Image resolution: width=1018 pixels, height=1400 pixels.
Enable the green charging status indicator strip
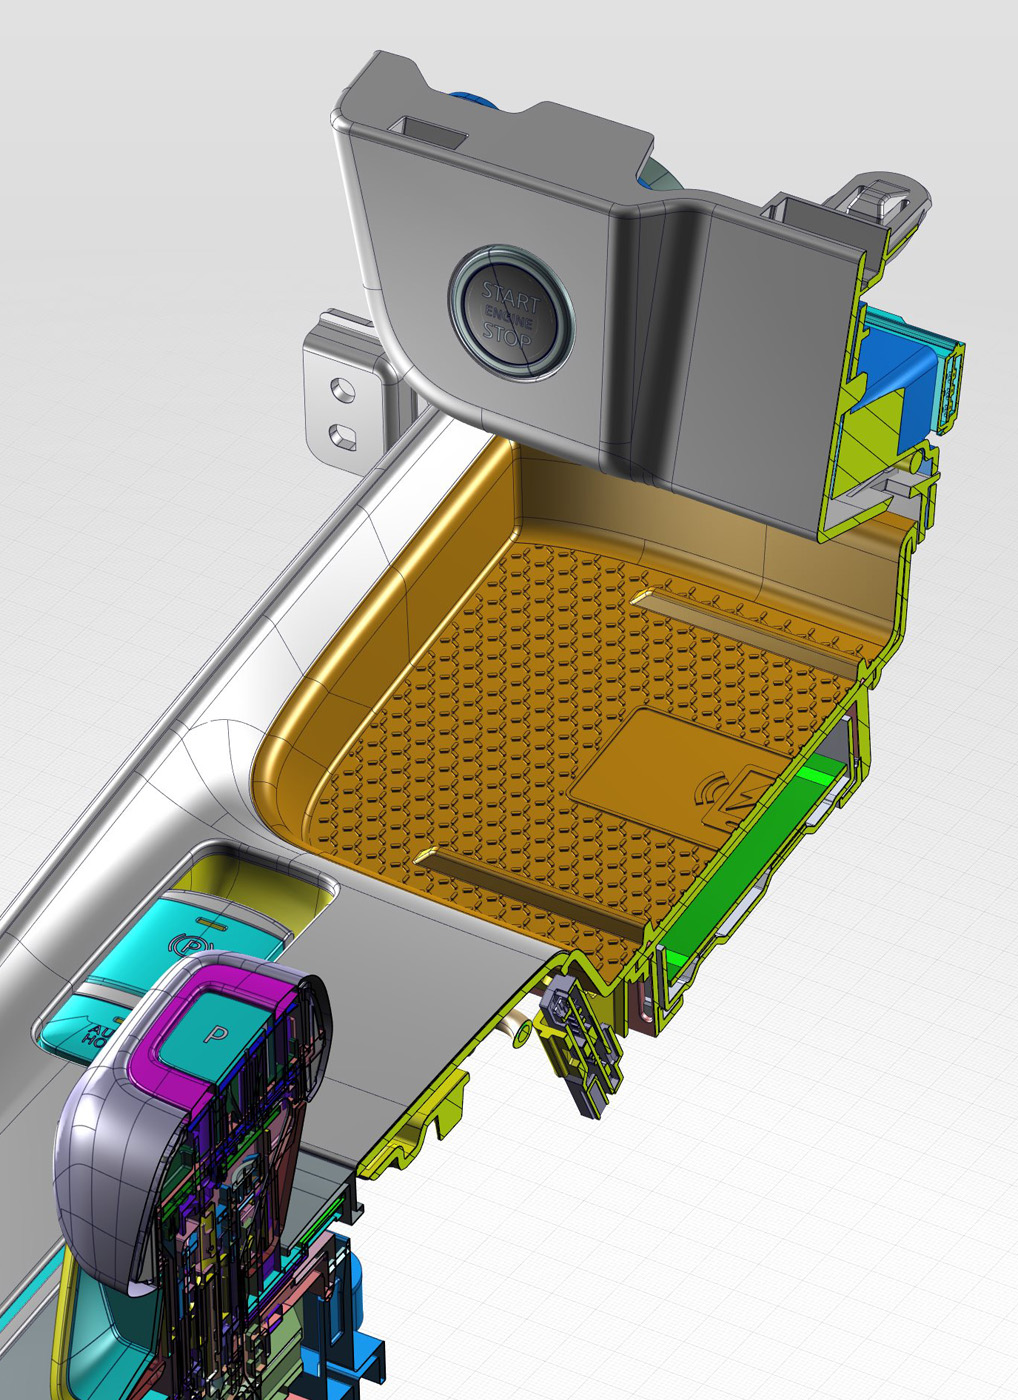813,775
